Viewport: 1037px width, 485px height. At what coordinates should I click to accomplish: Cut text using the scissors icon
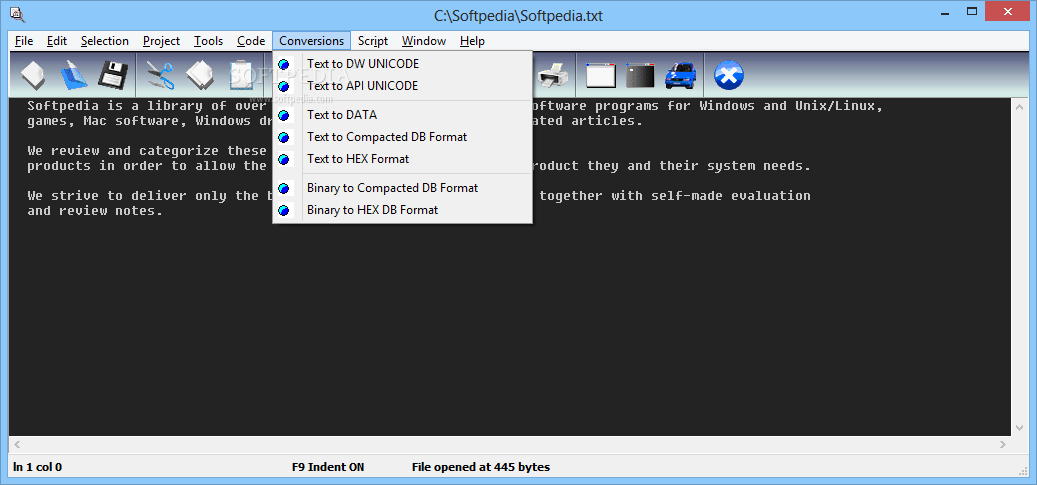160,75
